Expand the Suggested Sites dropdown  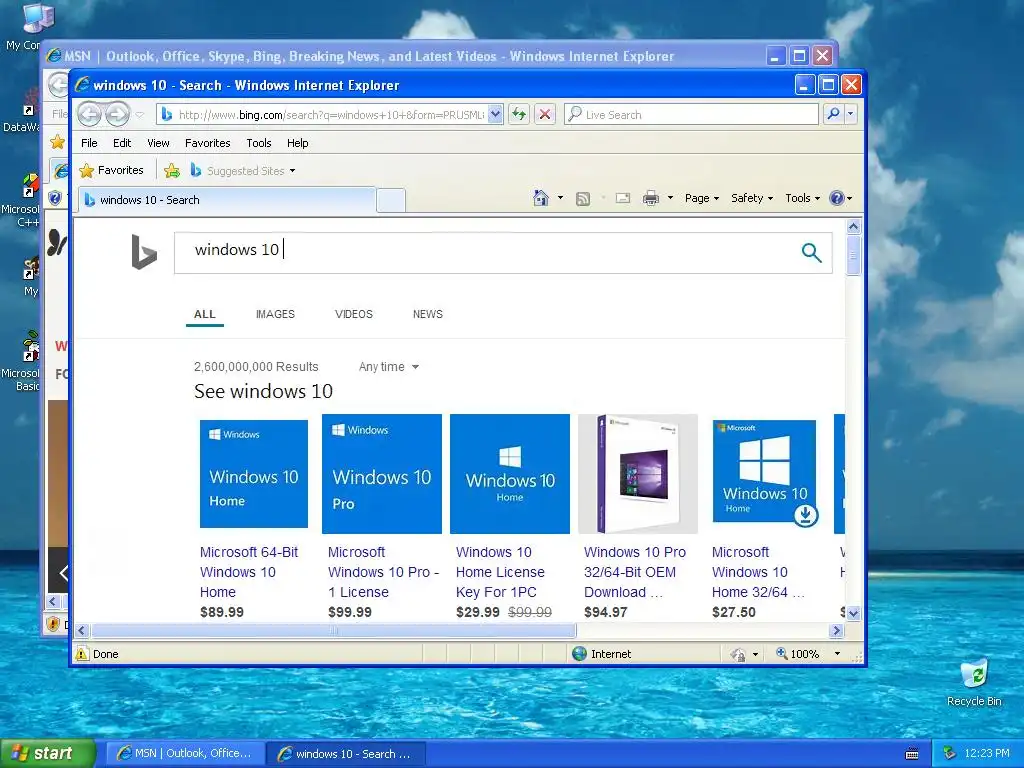click(x=292, y=171)
